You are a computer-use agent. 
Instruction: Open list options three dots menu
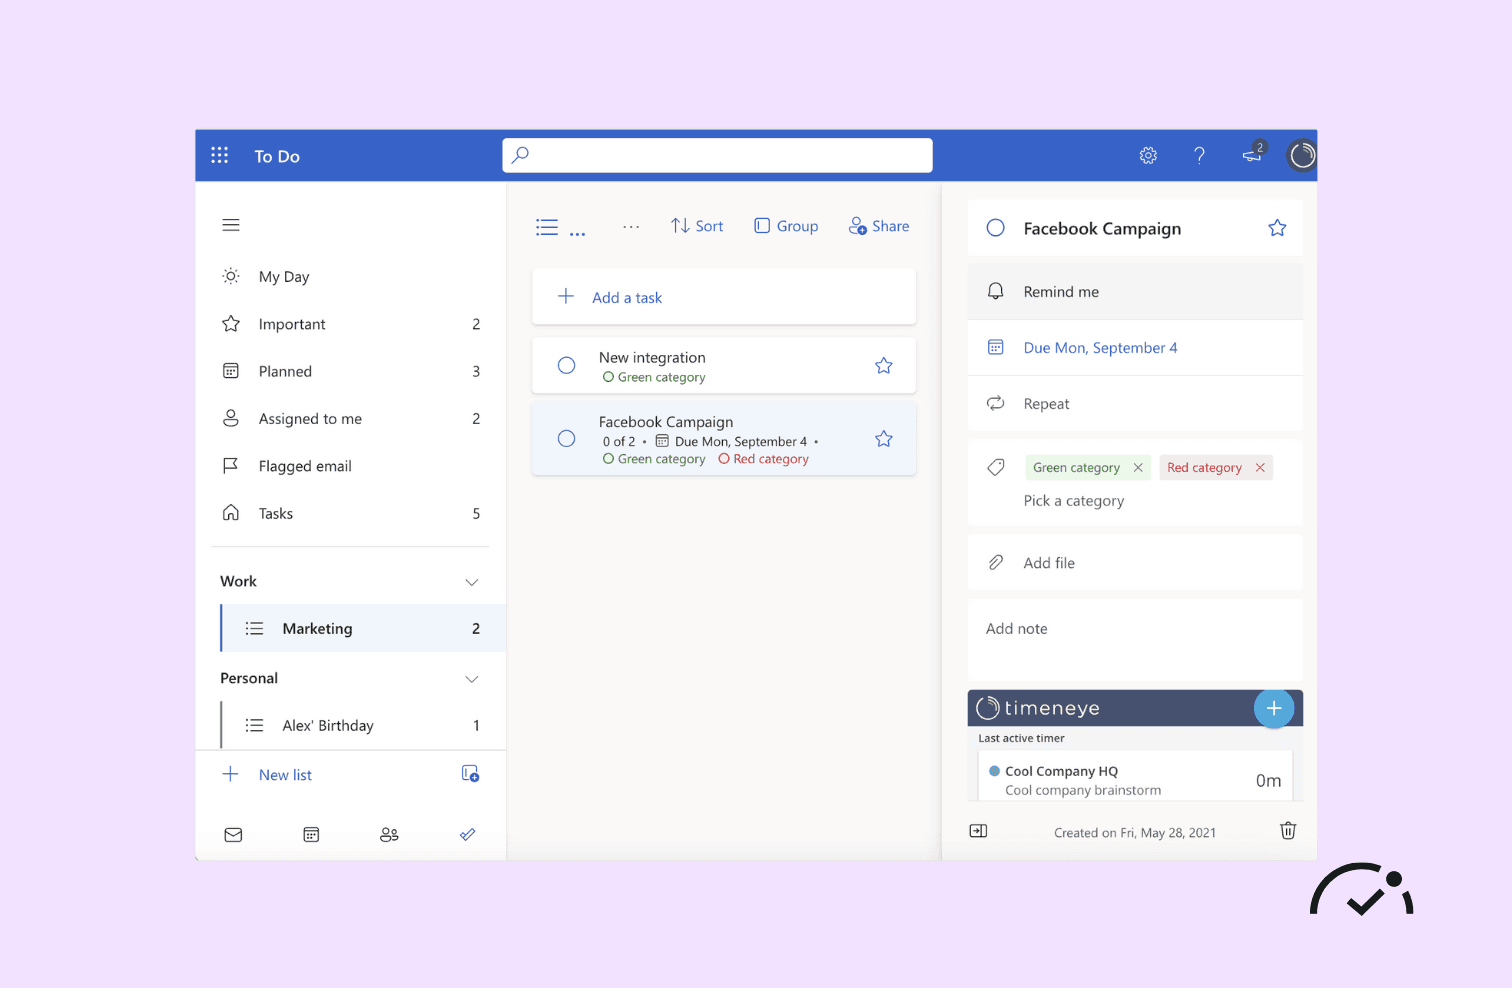click(x=631, y=227)
